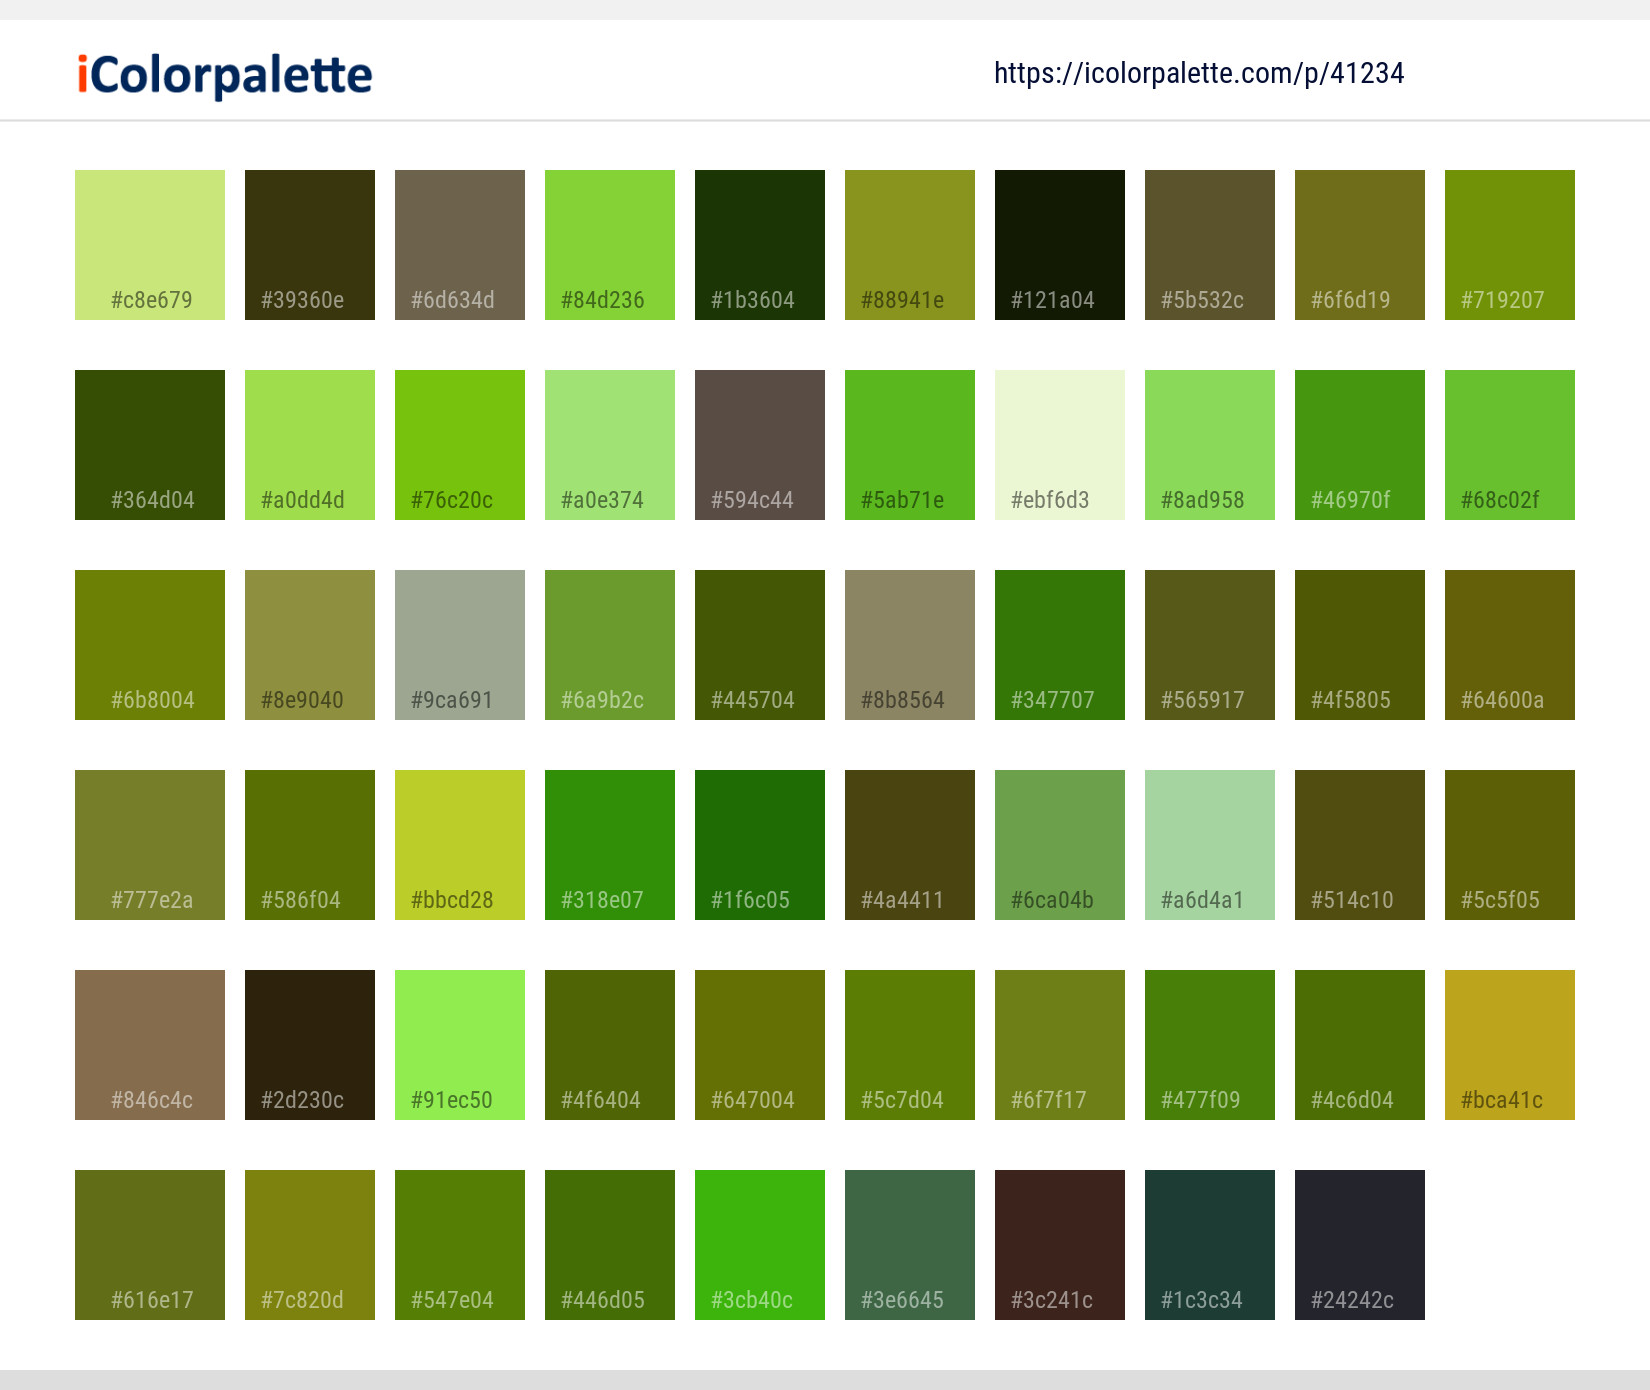Pick the #5c7d04 swatch
The height and width of the screenshot is (1390, 1650).
[x=910, y=1045]
